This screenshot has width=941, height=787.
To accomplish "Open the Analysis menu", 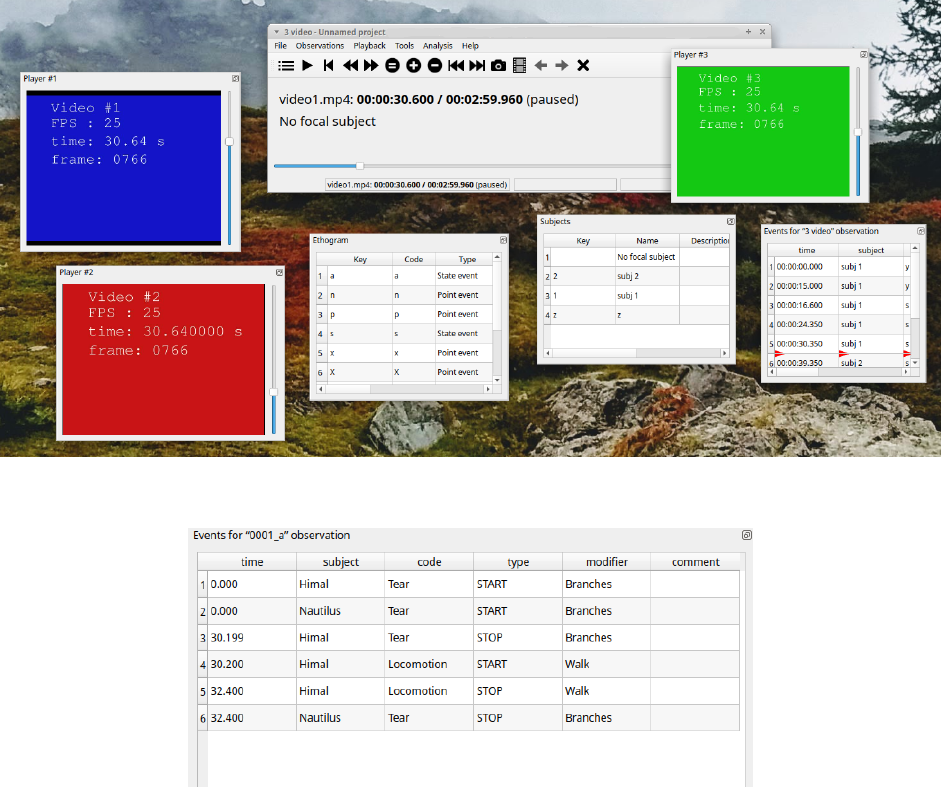I will pyautogui.click(x=437, y=46).
